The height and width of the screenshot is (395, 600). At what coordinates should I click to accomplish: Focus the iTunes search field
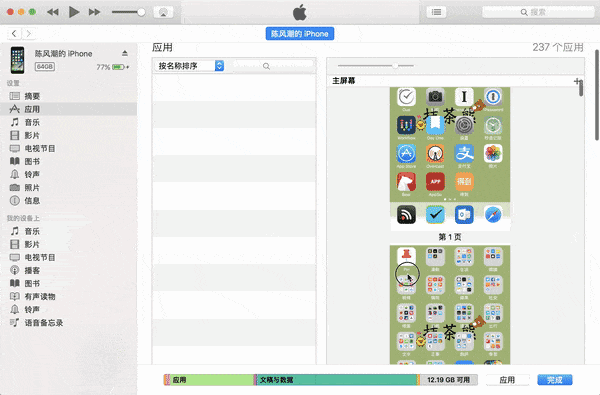pyautogui.click(x=538, y=12)
